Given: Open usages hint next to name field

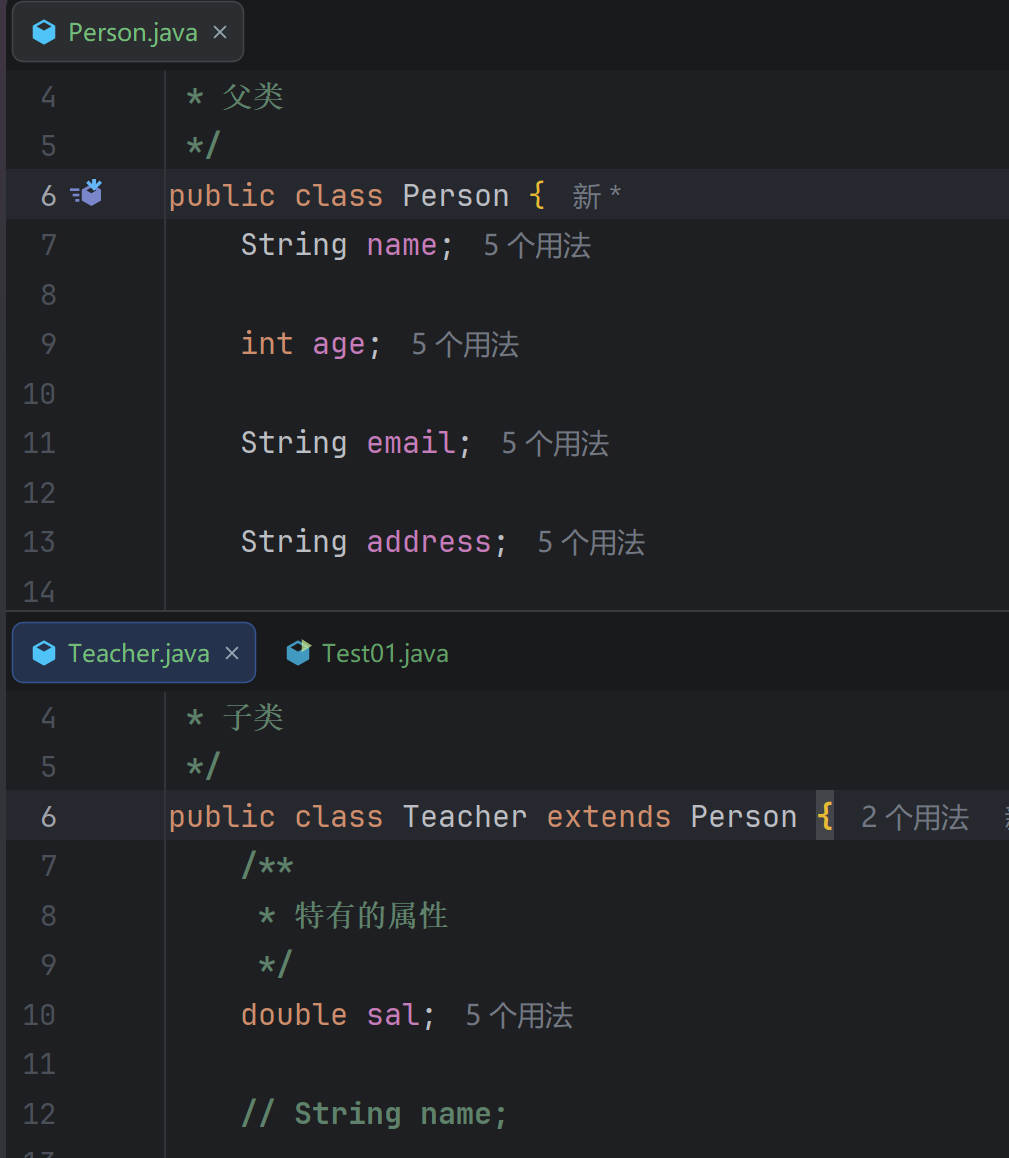Looking at the screenshot, I should coord(537,246).
